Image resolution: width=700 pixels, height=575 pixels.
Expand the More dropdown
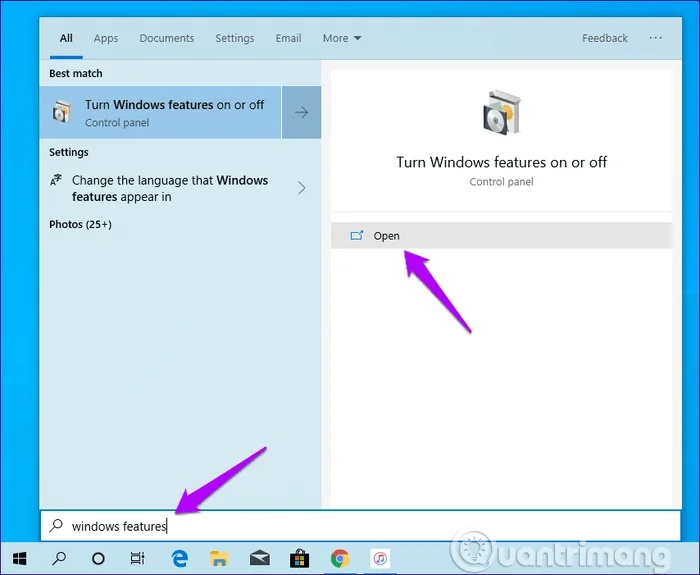[x=342, y=38]
